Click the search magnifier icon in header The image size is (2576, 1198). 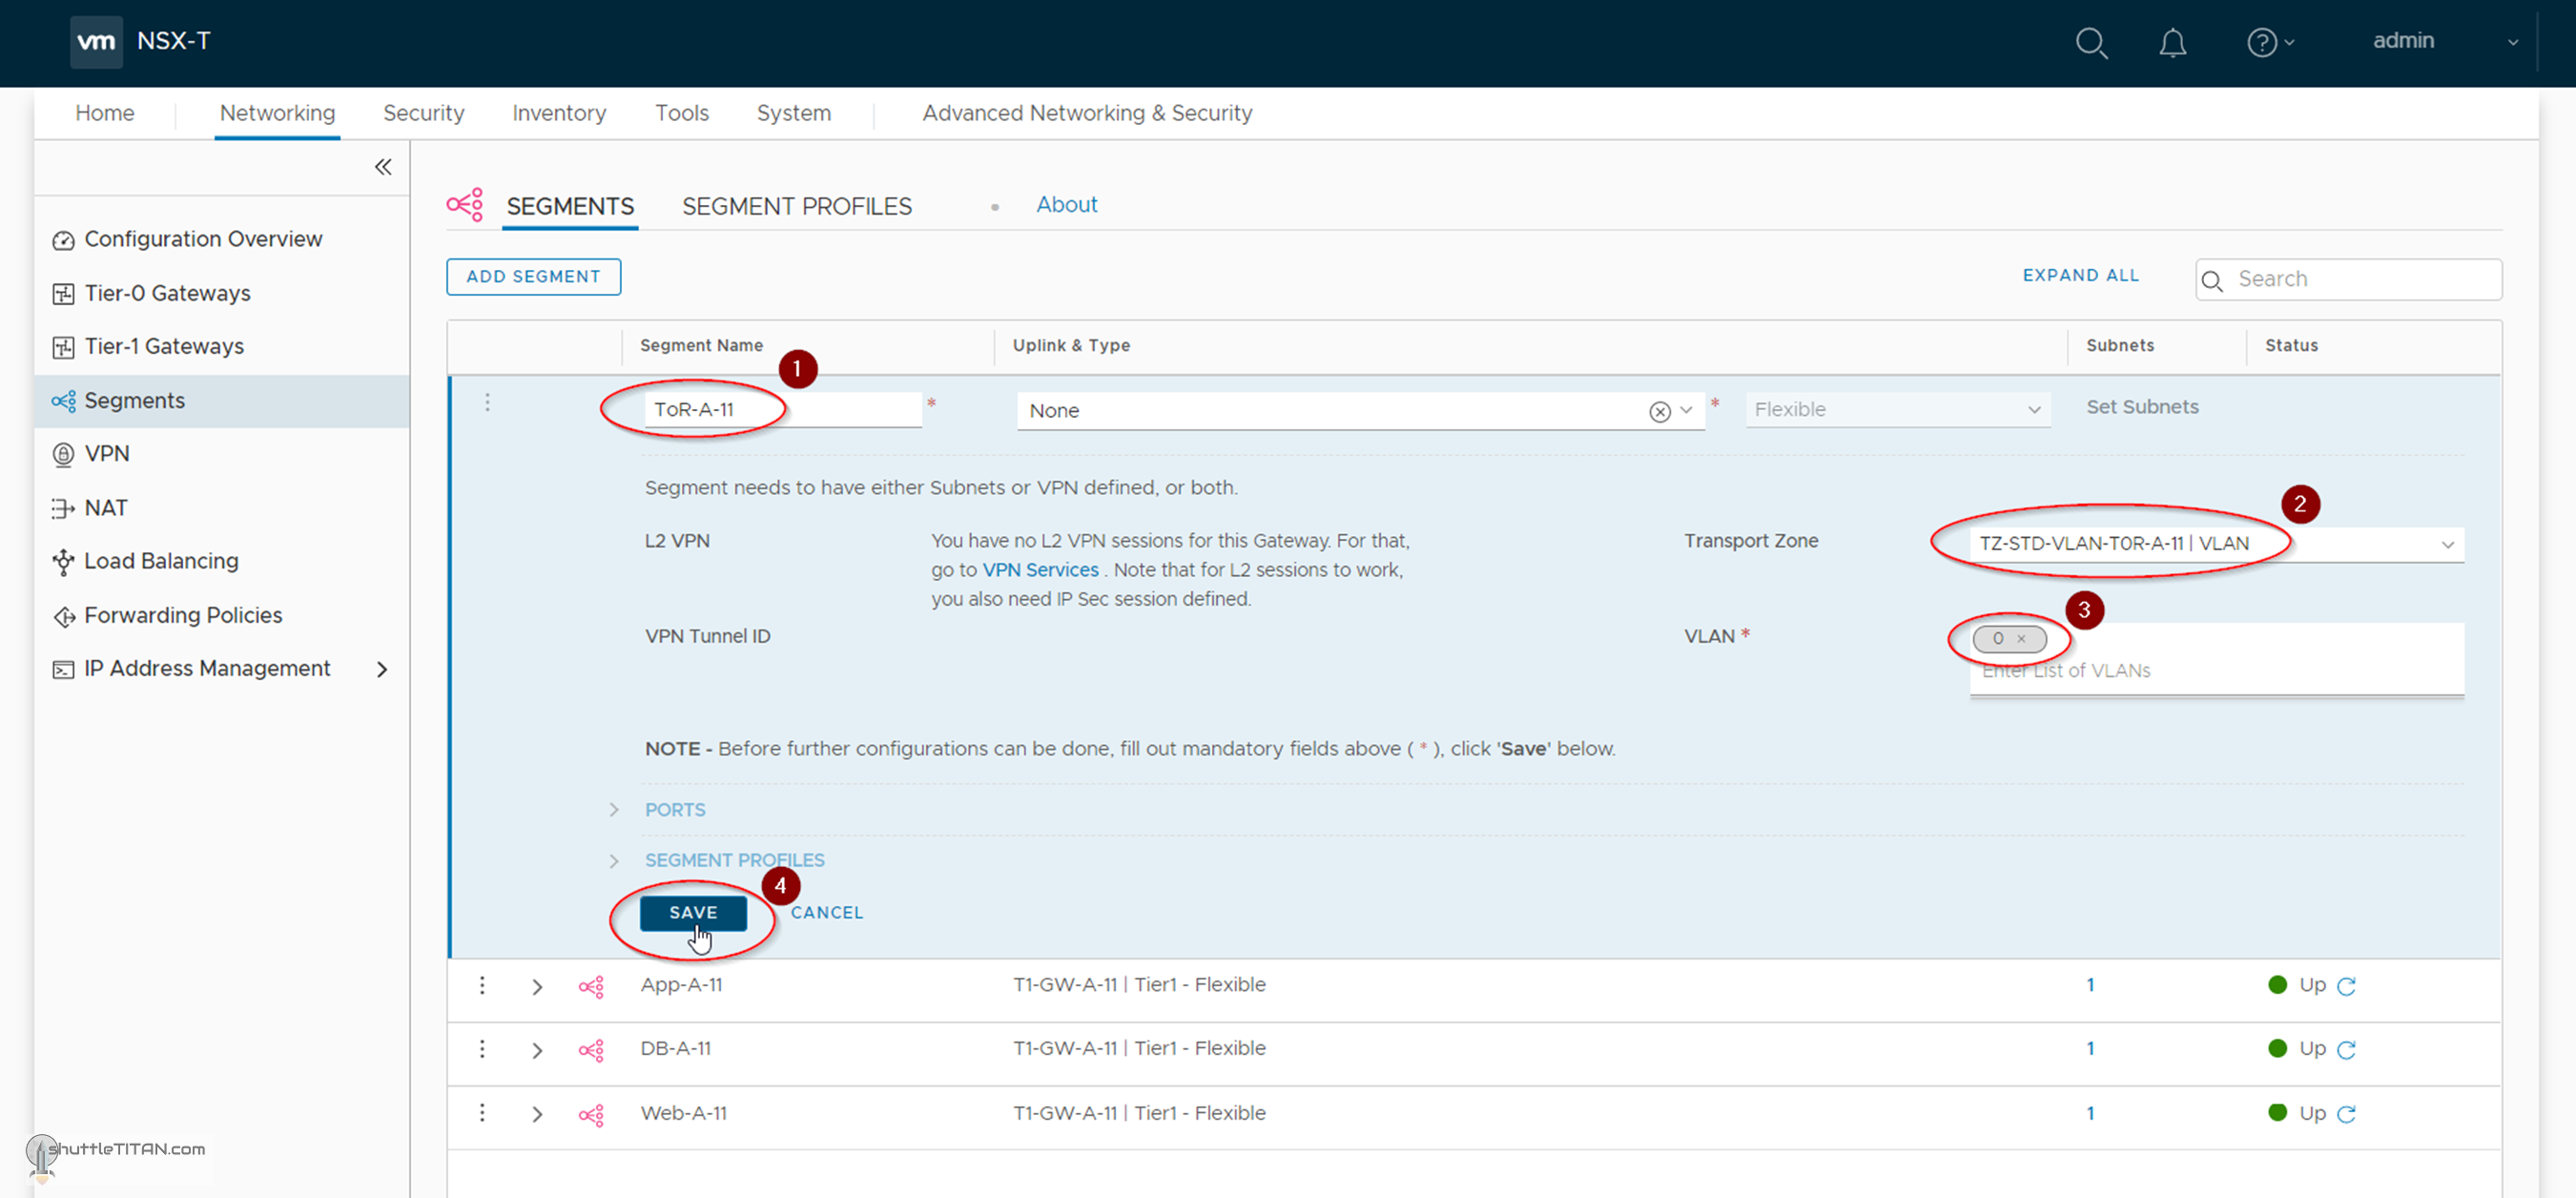pos(2091,43)
